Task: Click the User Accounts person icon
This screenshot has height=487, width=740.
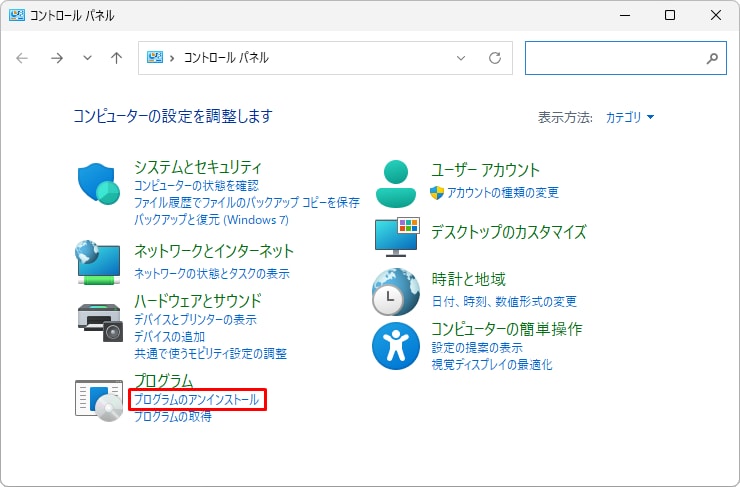Action: click(396, 184)
